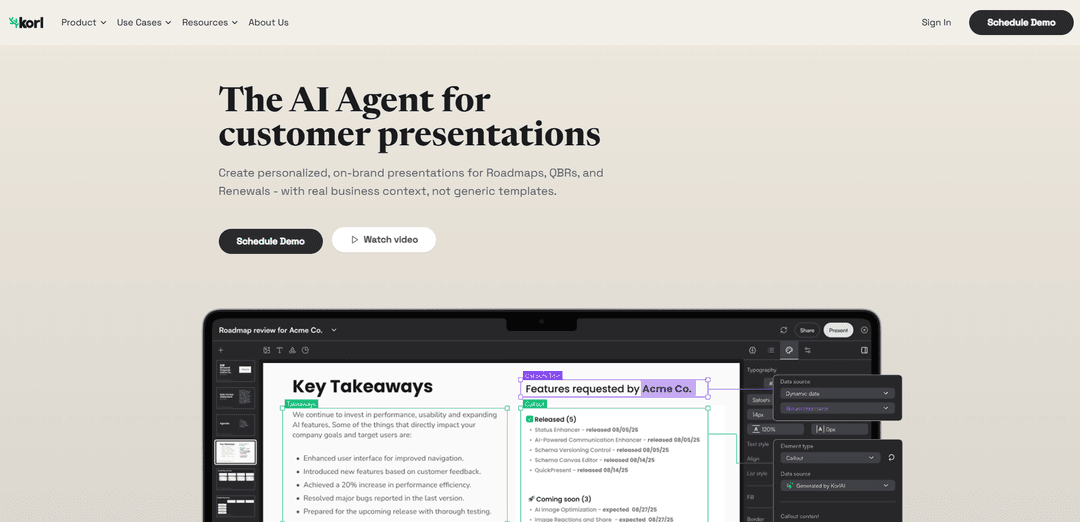
Task: Open the style palette panel icon
Action: click(x=789, y=350)
